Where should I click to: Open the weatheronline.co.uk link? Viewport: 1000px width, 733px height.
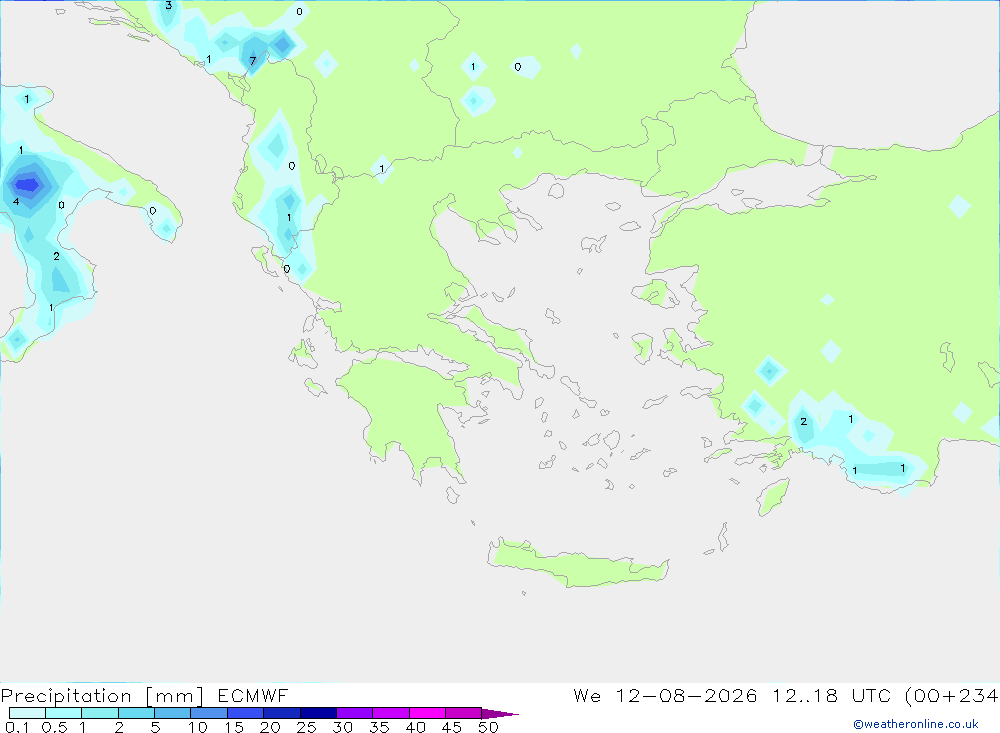click(916, 724)
